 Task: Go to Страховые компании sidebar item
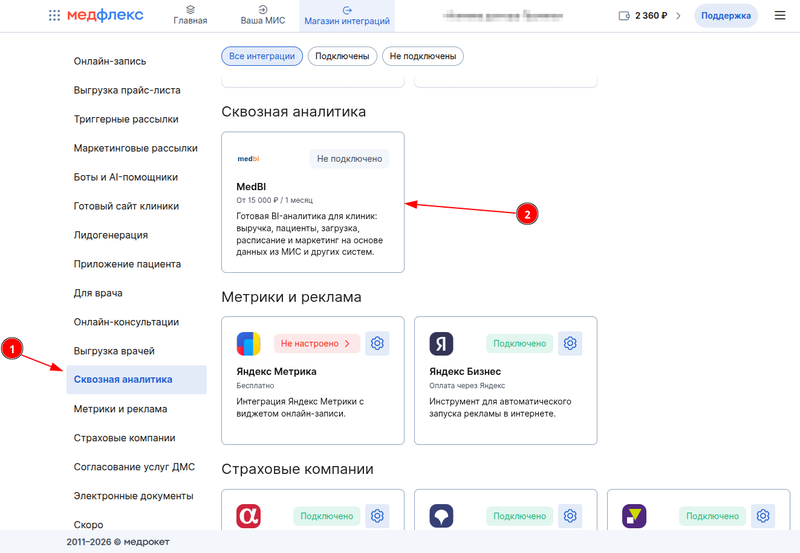124,438
